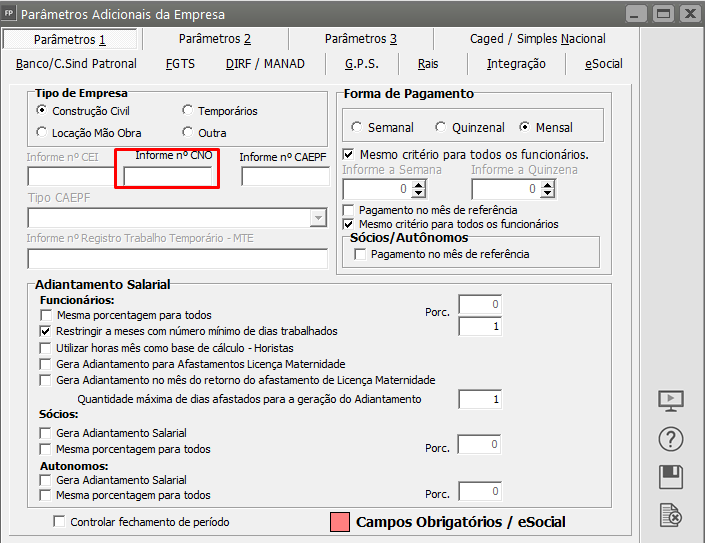Maximize the Parâmetros Adicionais window

pos(662,14)
